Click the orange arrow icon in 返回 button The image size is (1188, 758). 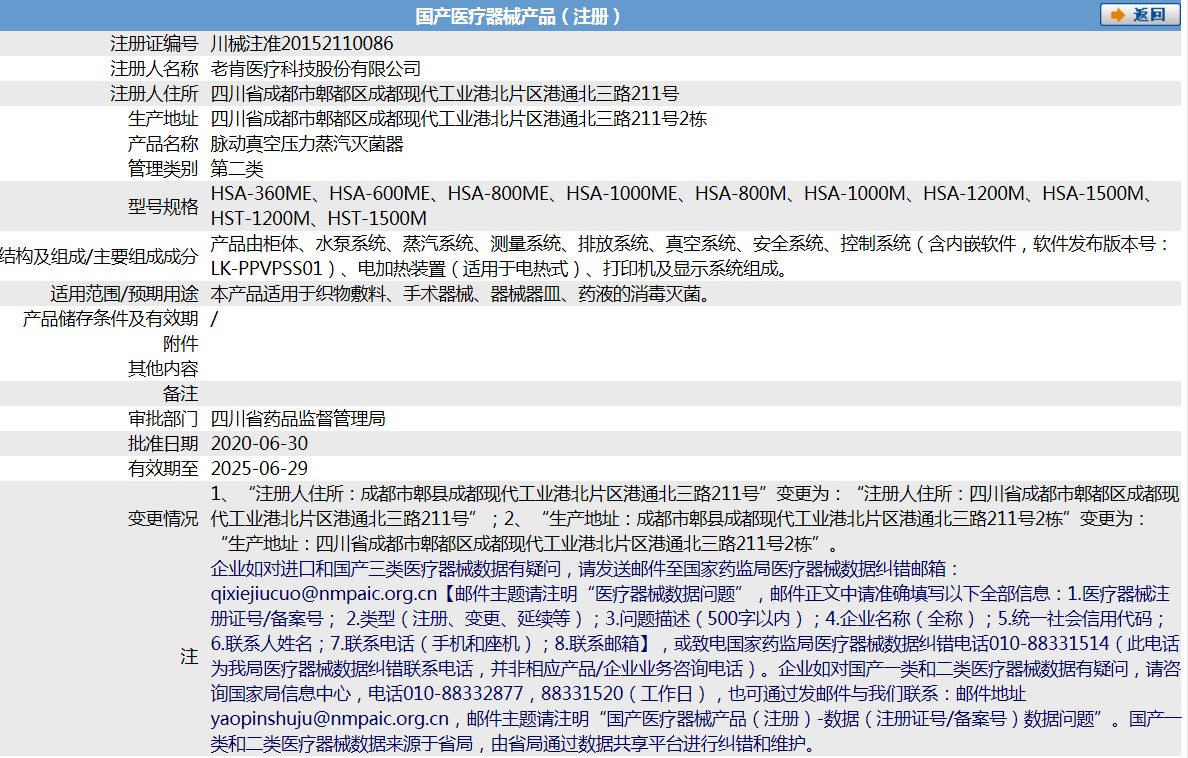(1118, 15)
